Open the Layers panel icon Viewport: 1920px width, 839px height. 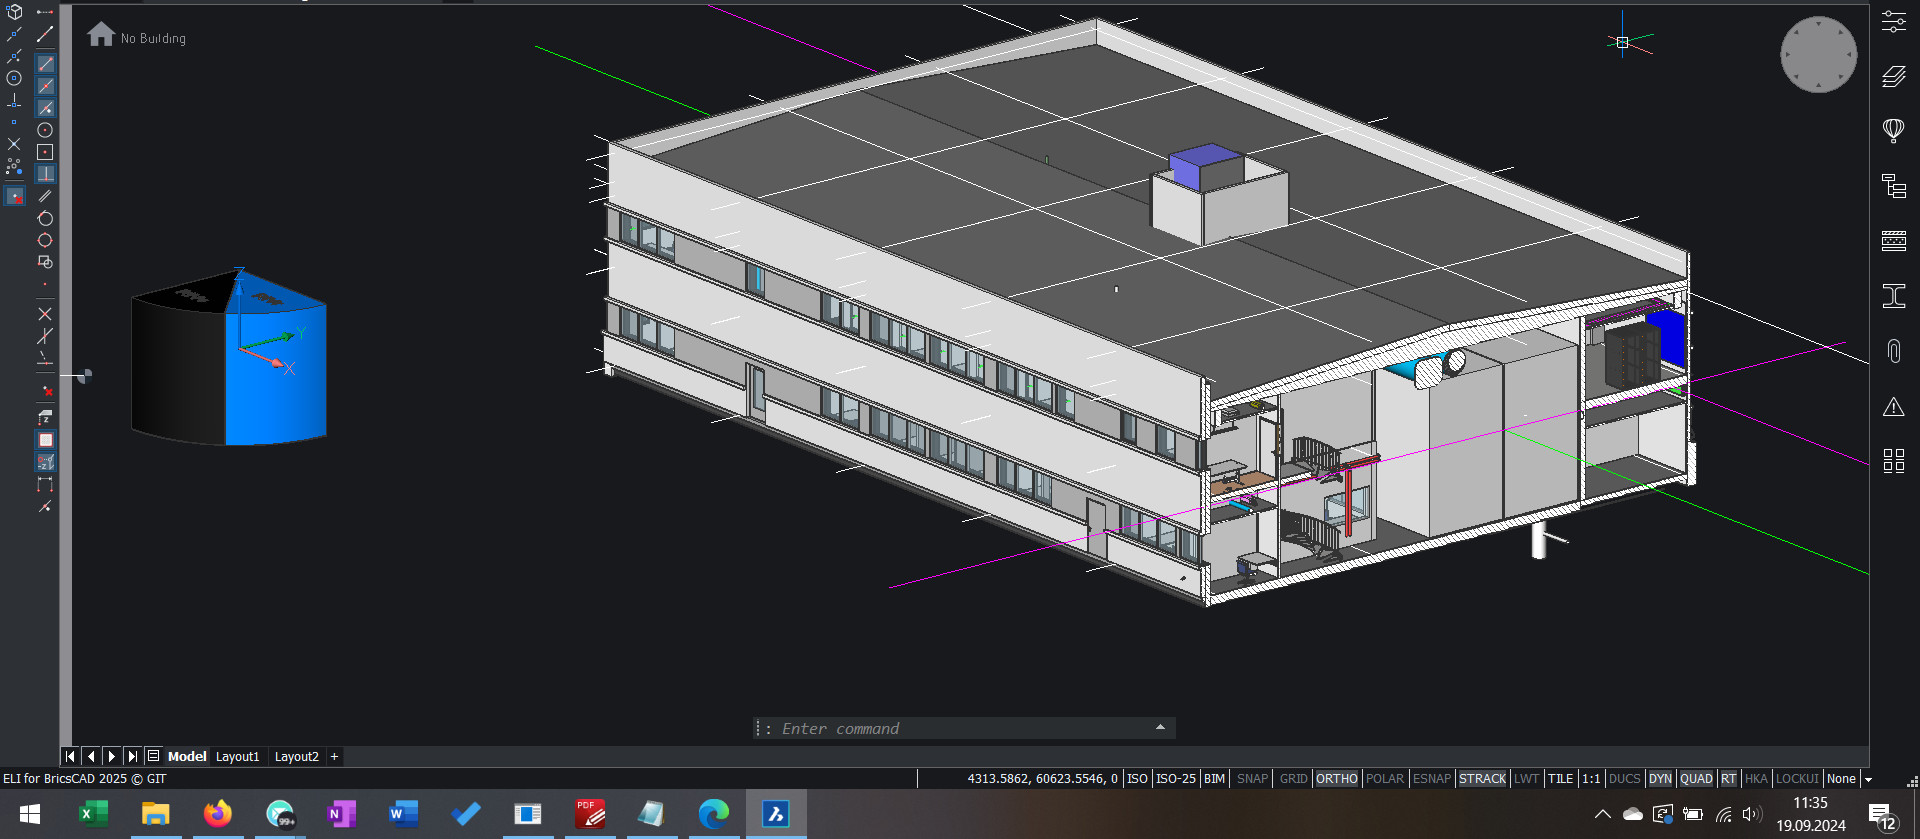[1893, 76]
